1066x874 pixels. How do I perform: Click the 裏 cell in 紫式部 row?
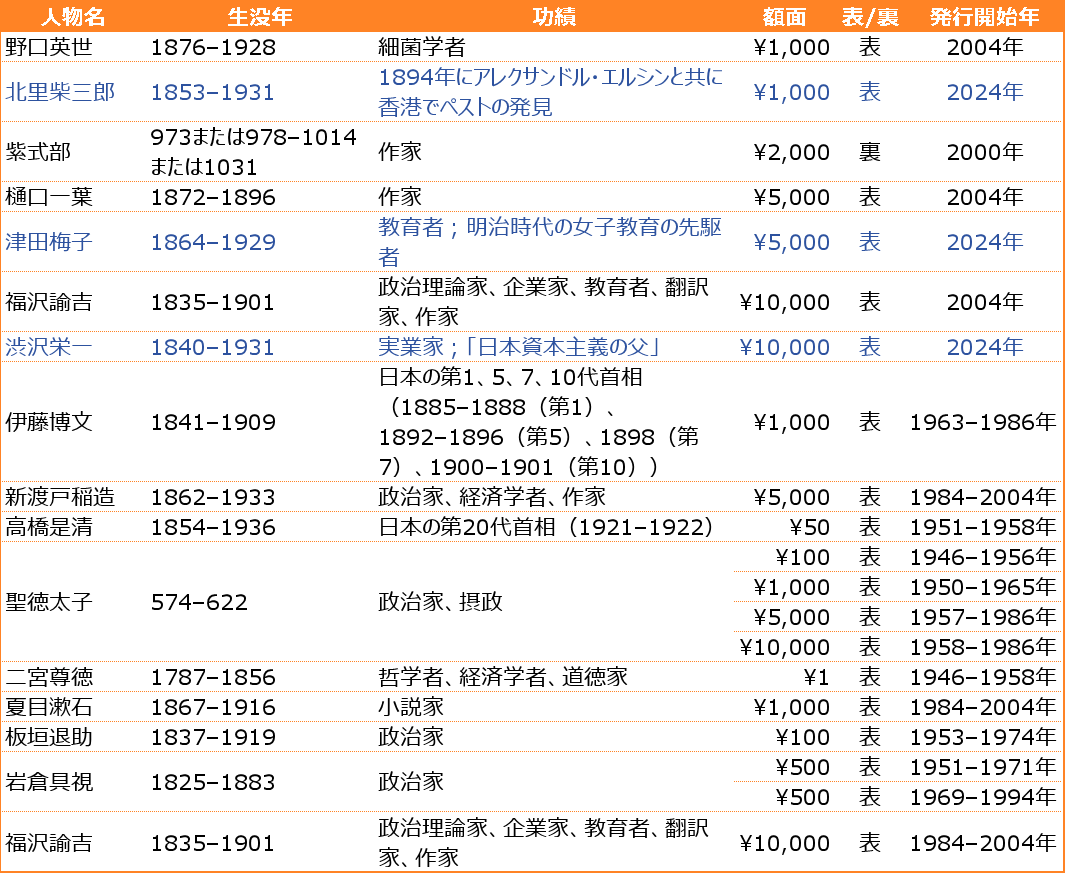pyautogui.click(x=870, y=152)
